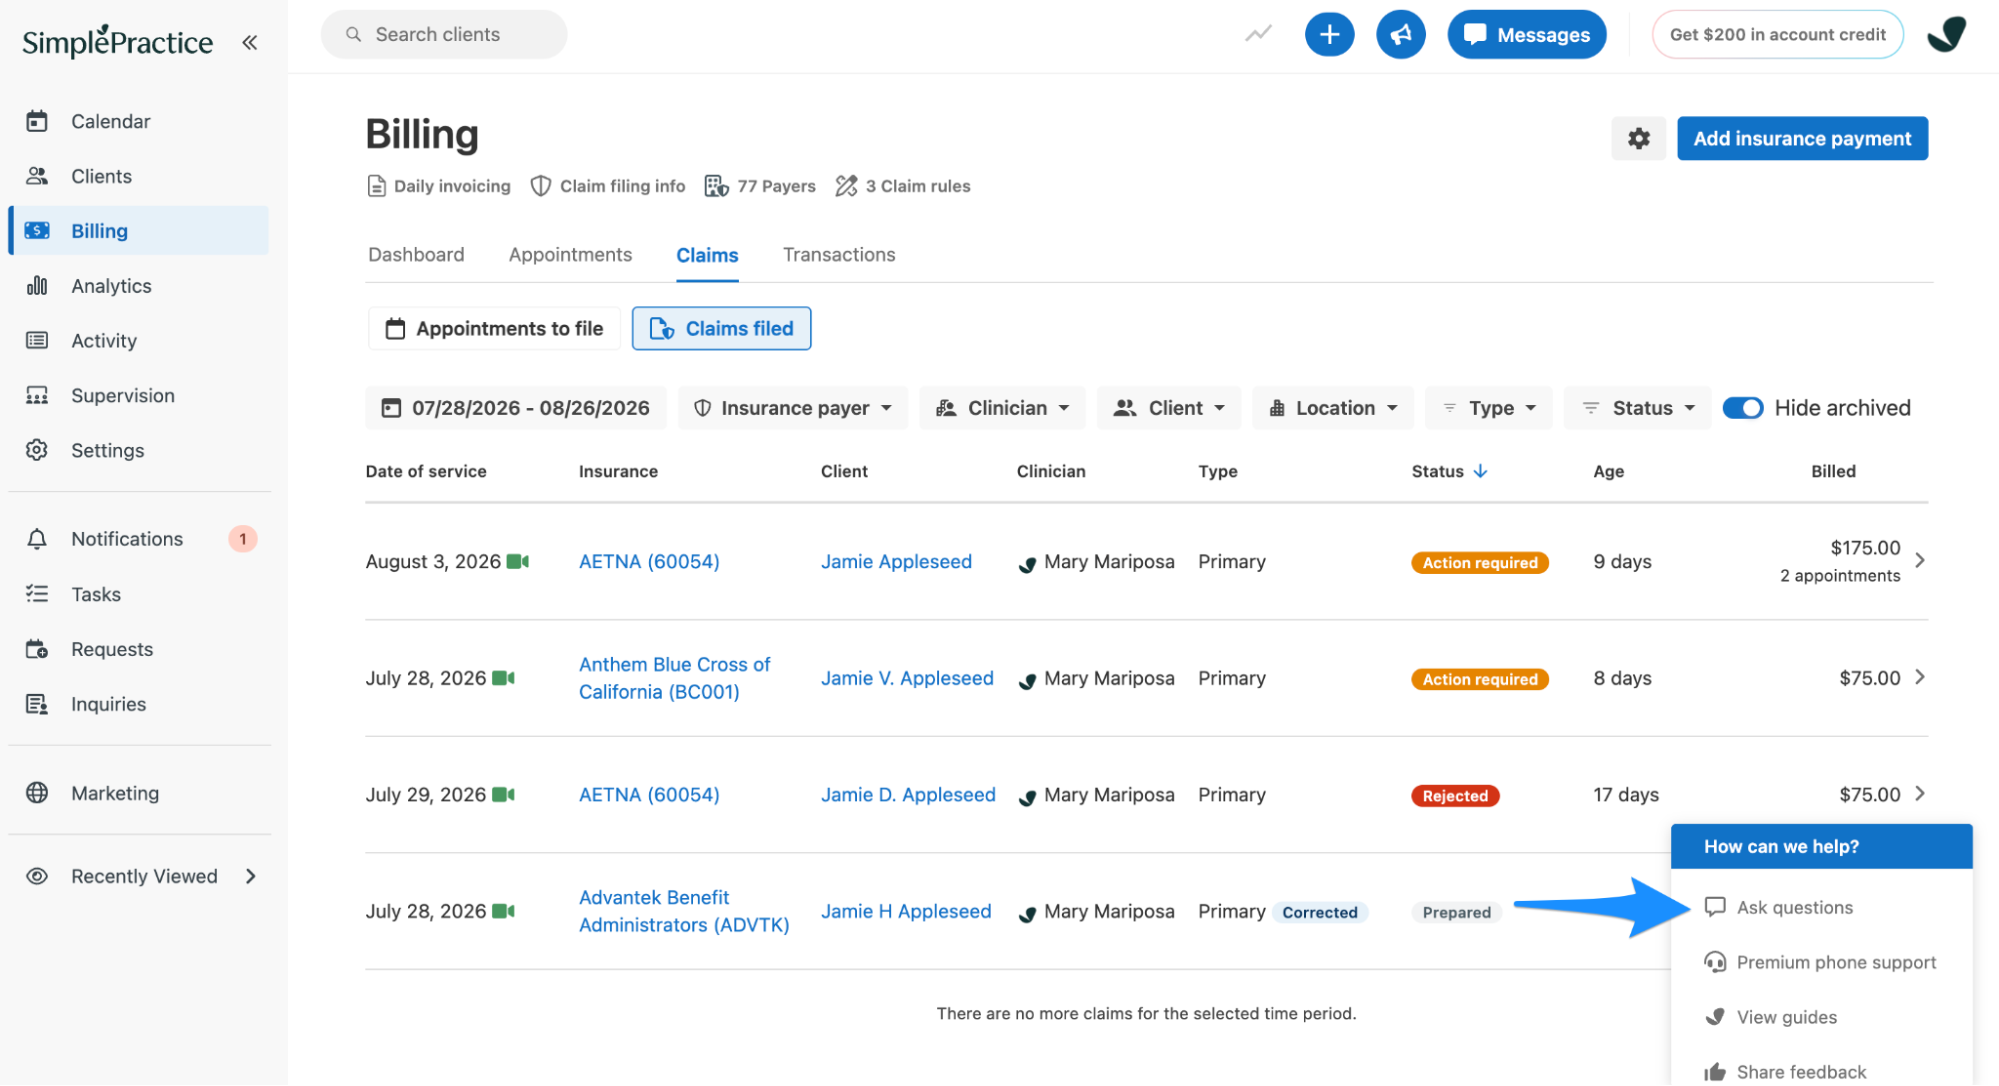Viewport: 1999px width, 1086px height.
Task: Click the blue plus create button
Action: 1329,35
